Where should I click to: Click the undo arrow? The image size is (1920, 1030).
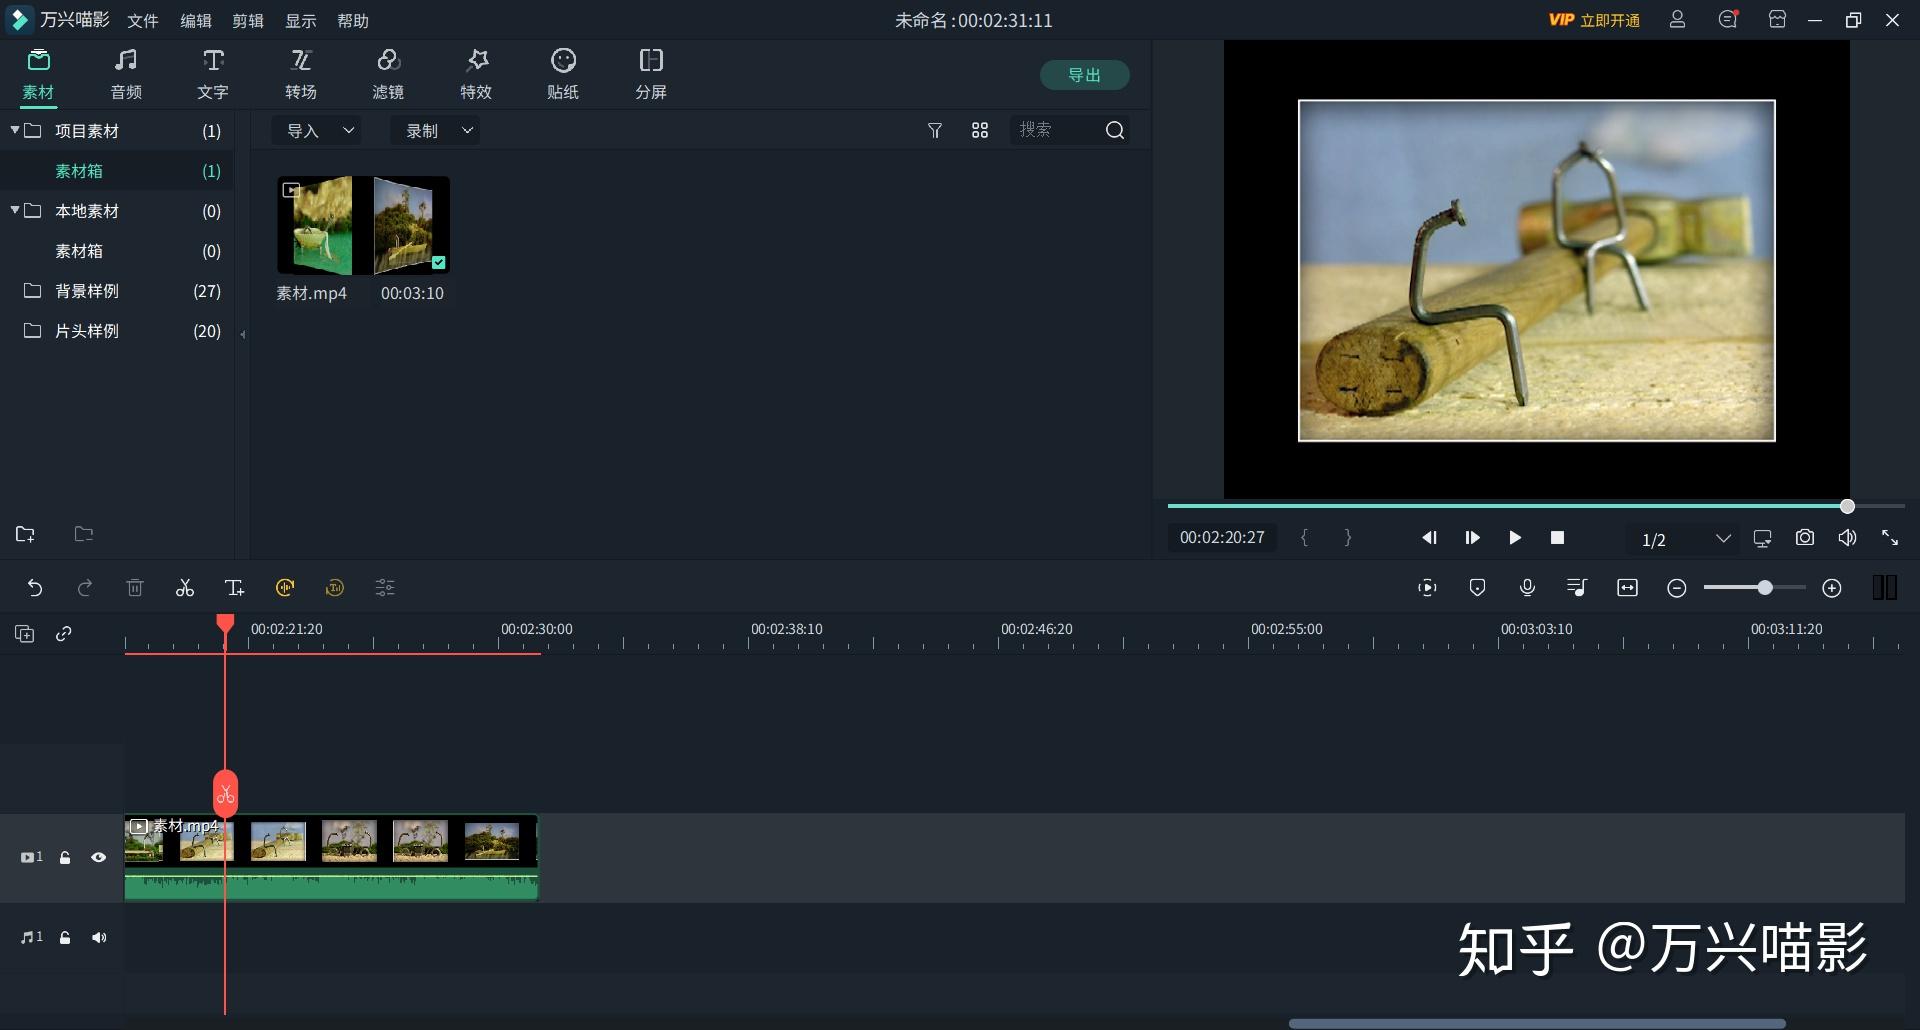[x=35, y=588]
